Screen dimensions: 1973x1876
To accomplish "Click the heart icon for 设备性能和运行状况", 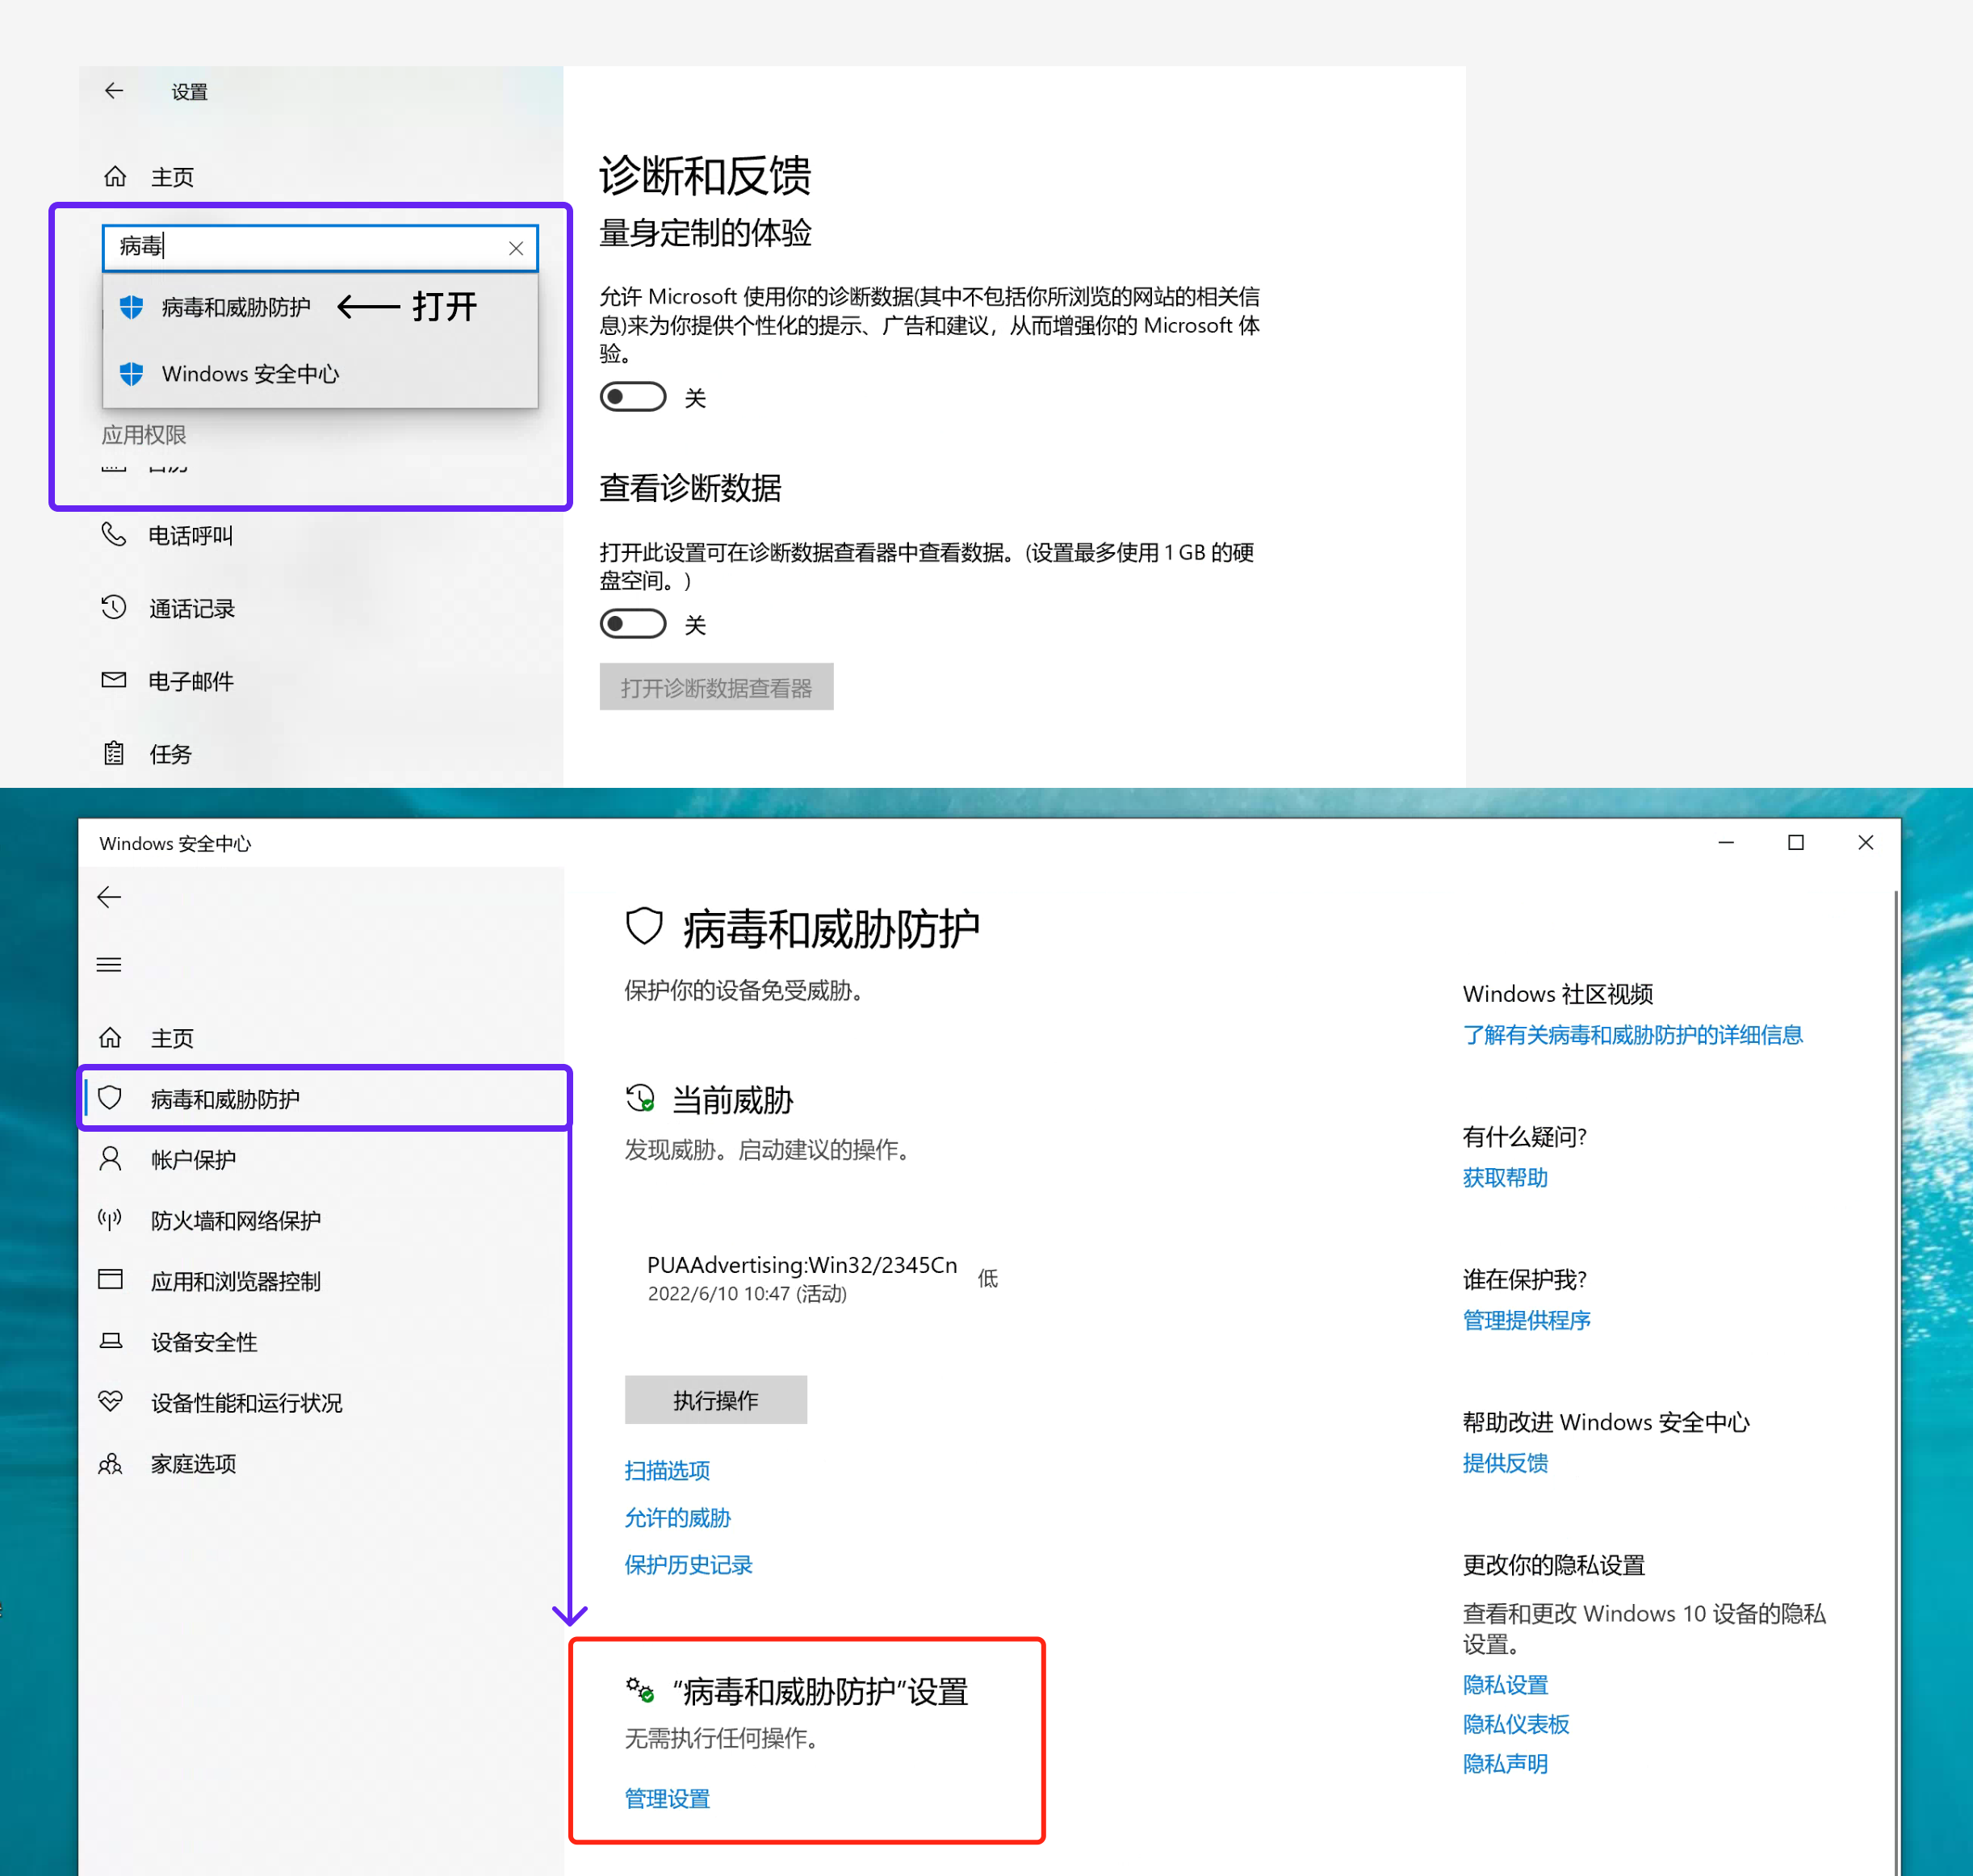I will point(110,1401).
